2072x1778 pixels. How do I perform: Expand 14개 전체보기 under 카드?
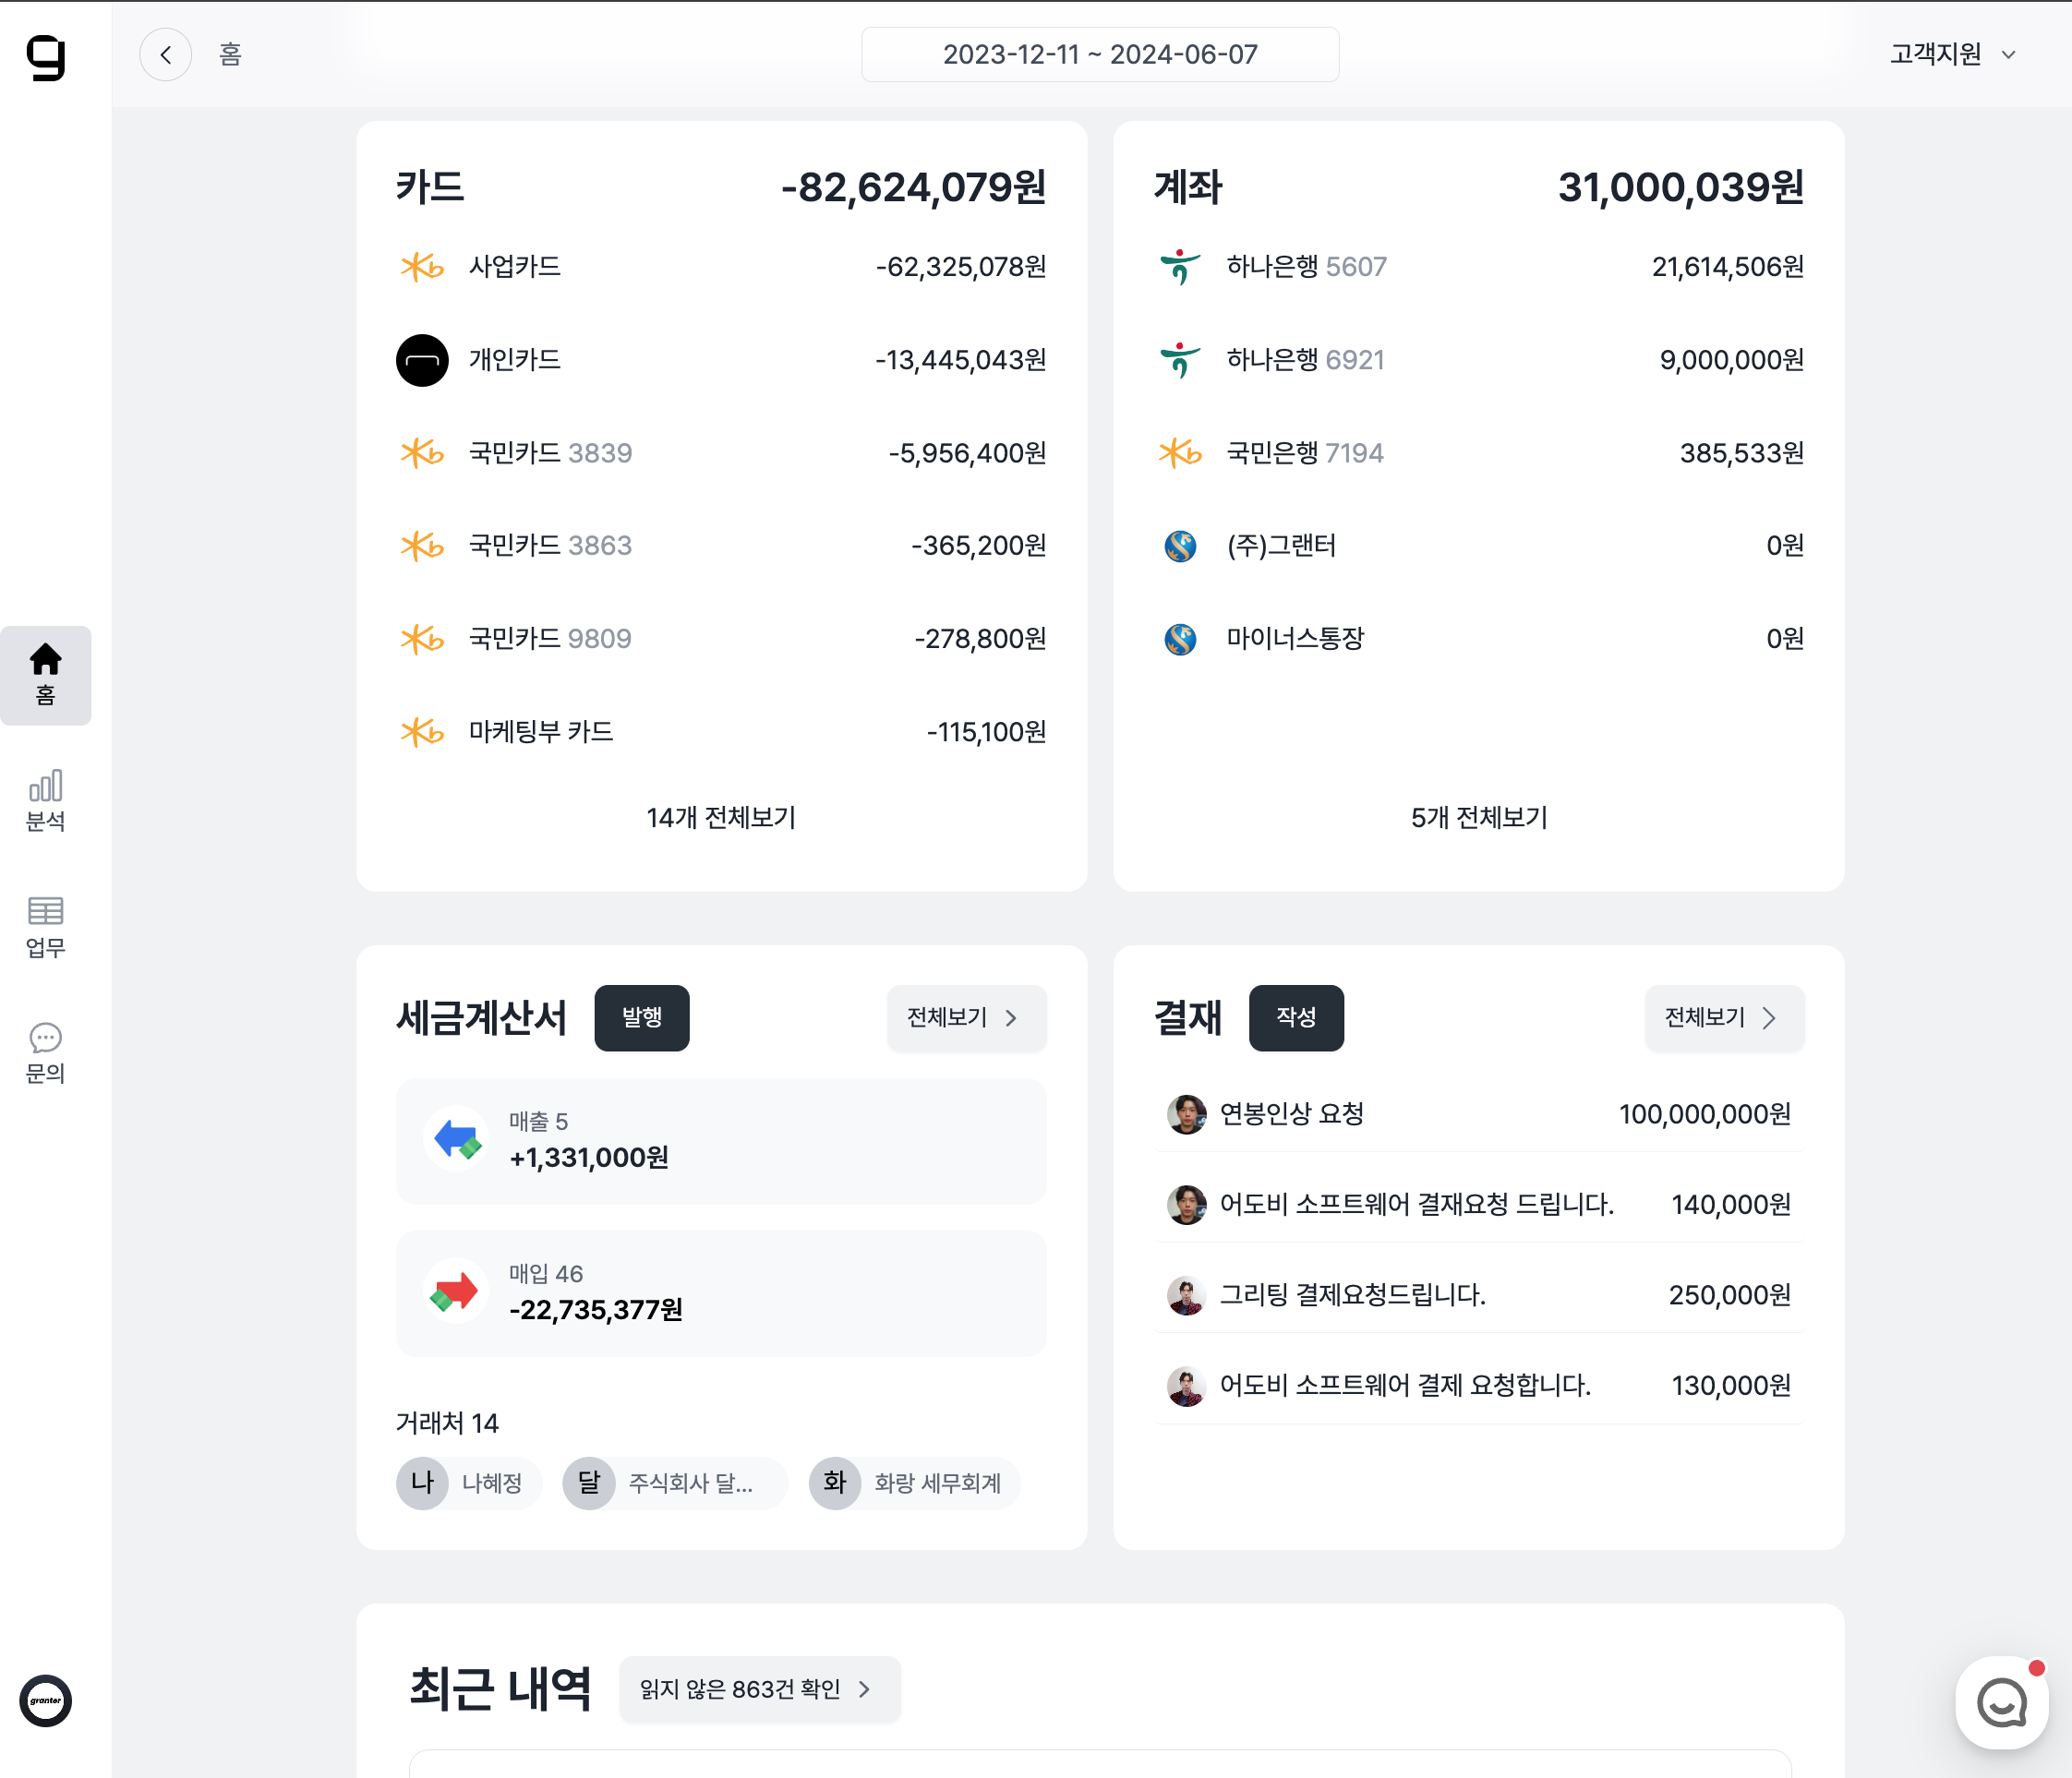click(721, 817)
